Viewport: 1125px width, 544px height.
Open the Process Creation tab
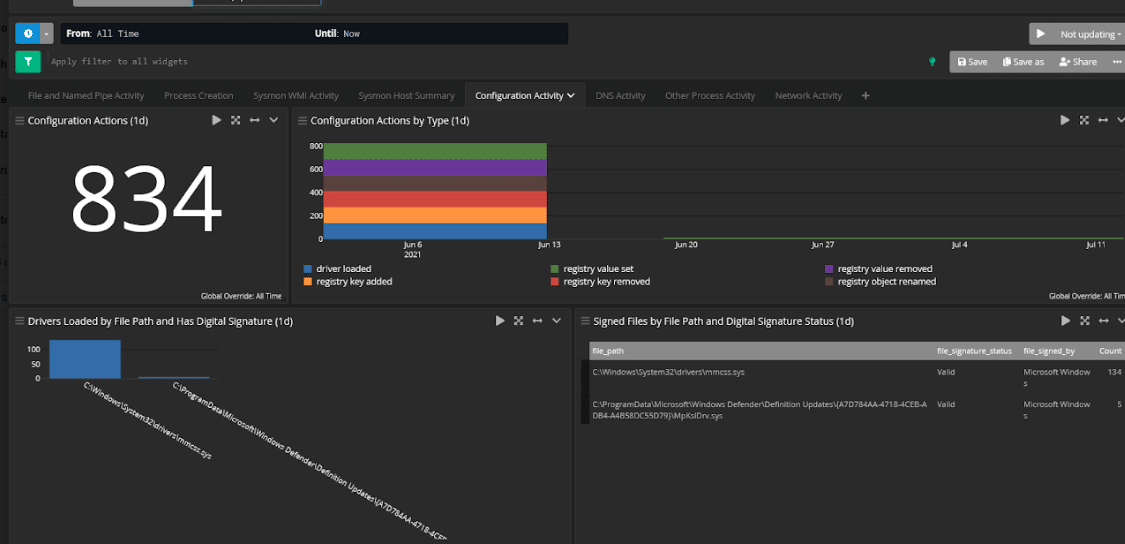coord(198,96)
